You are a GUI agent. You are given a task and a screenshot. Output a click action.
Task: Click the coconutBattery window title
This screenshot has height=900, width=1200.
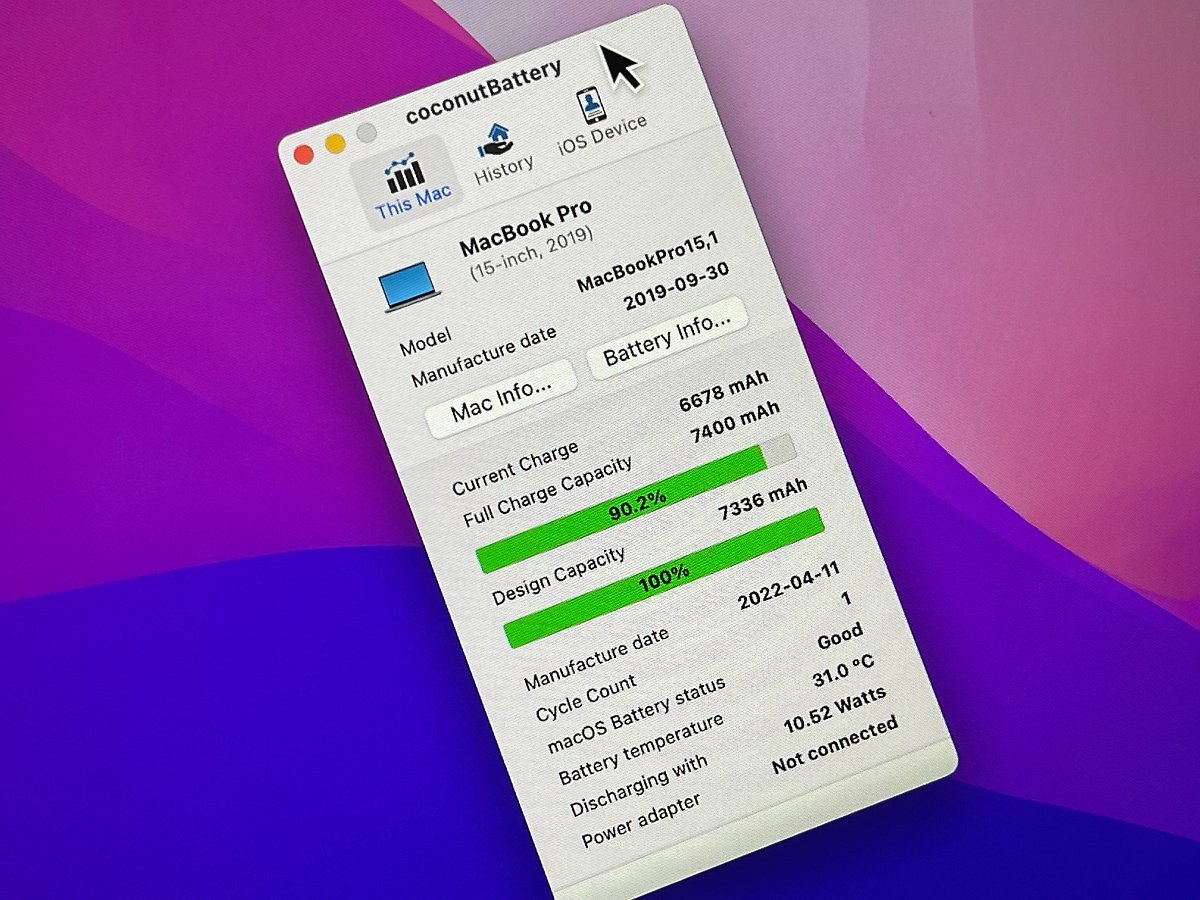coord(483,92)
